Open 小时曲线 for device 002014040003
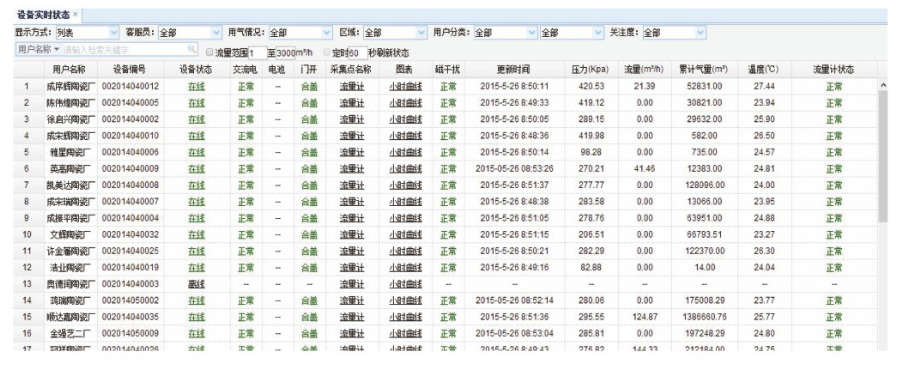 [405, 285]
